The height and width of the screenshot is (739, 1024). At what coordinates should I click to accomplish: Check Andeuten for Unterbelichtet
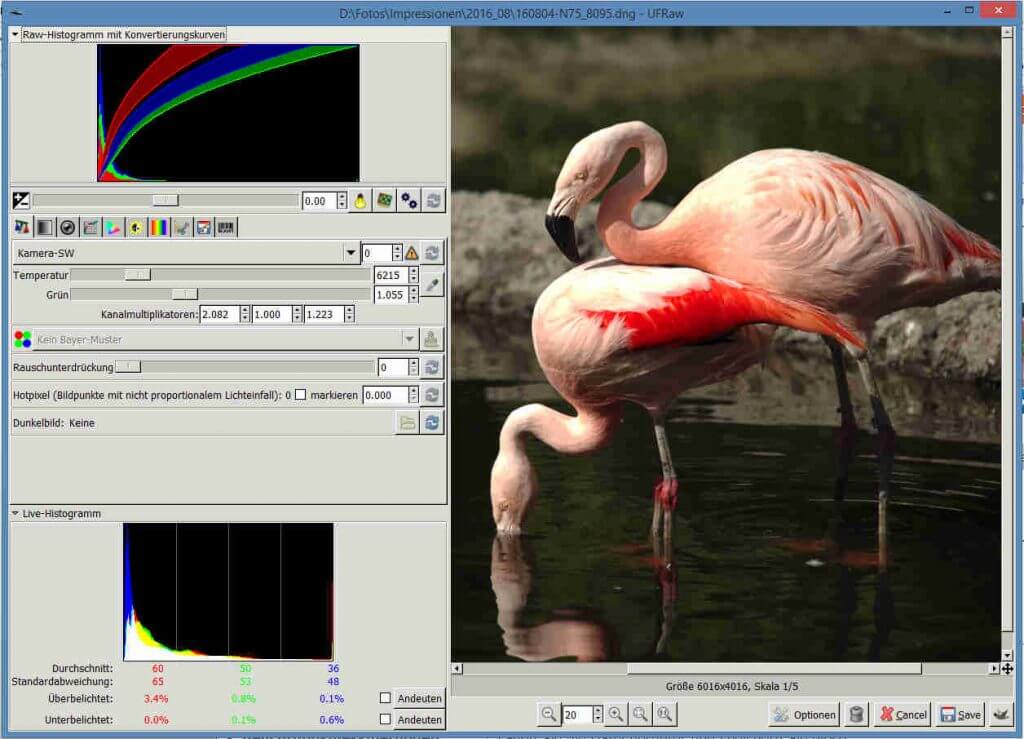tap(385, 719)
